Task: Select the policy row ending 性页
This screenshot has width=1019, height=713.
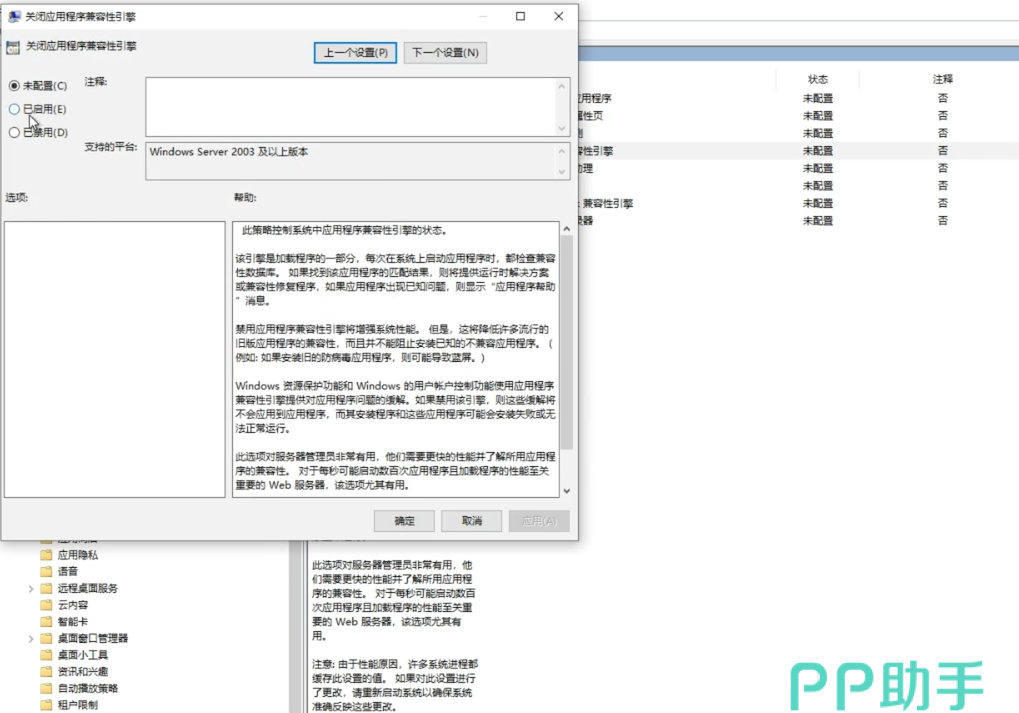Action: (798, 116)
